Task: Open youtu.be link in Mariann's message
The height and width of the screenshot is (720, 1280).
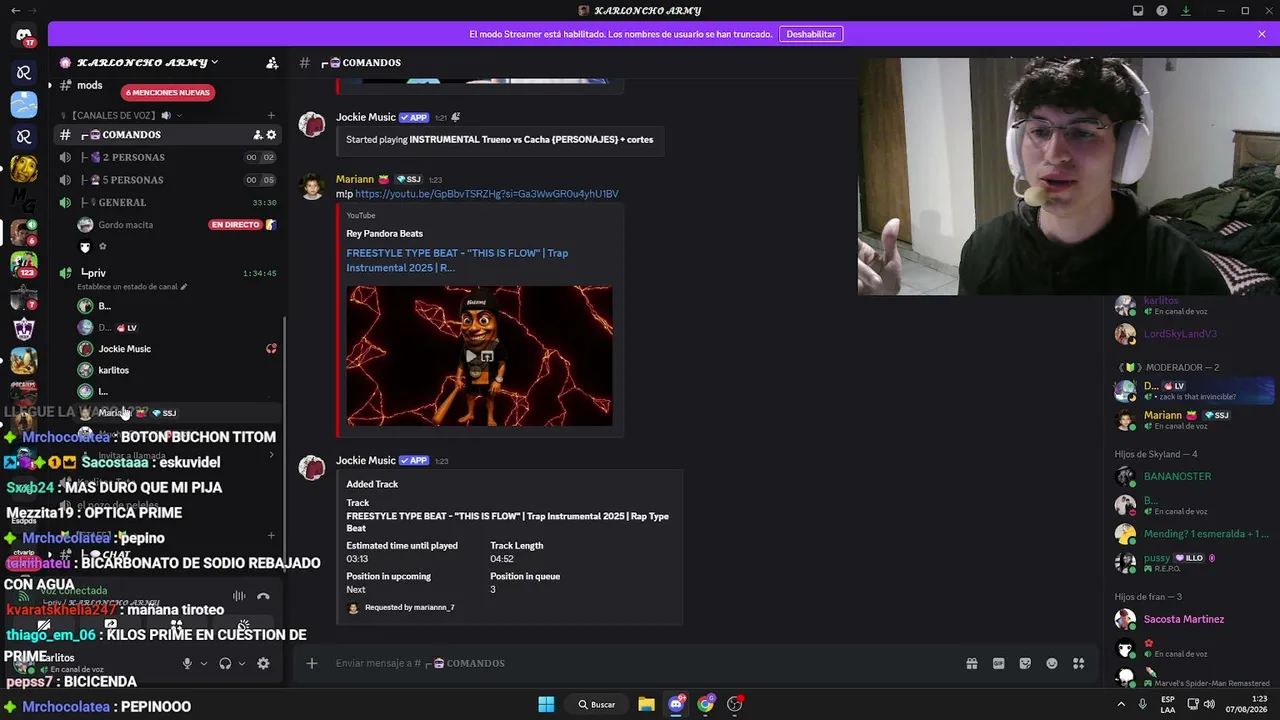Action: [487, 194]
